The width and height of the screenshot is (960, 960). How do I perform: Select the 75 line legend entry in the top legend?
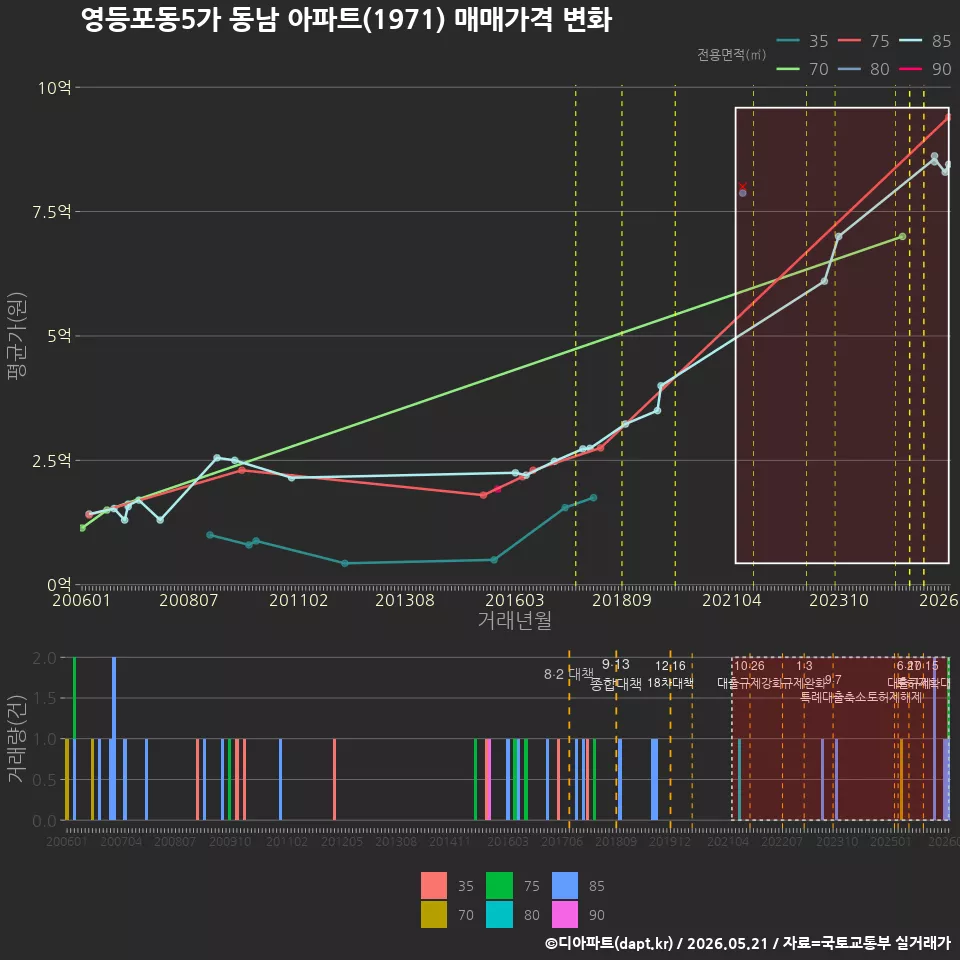pyautogui.click(x=863, y=41)
